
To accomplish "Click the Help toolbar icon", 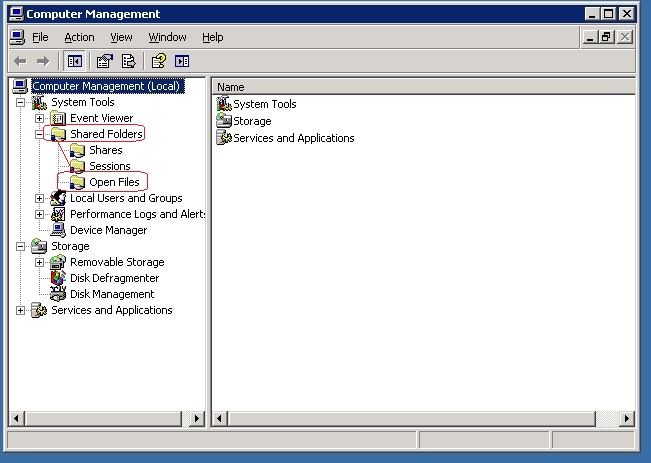I will tap(158, 61).
